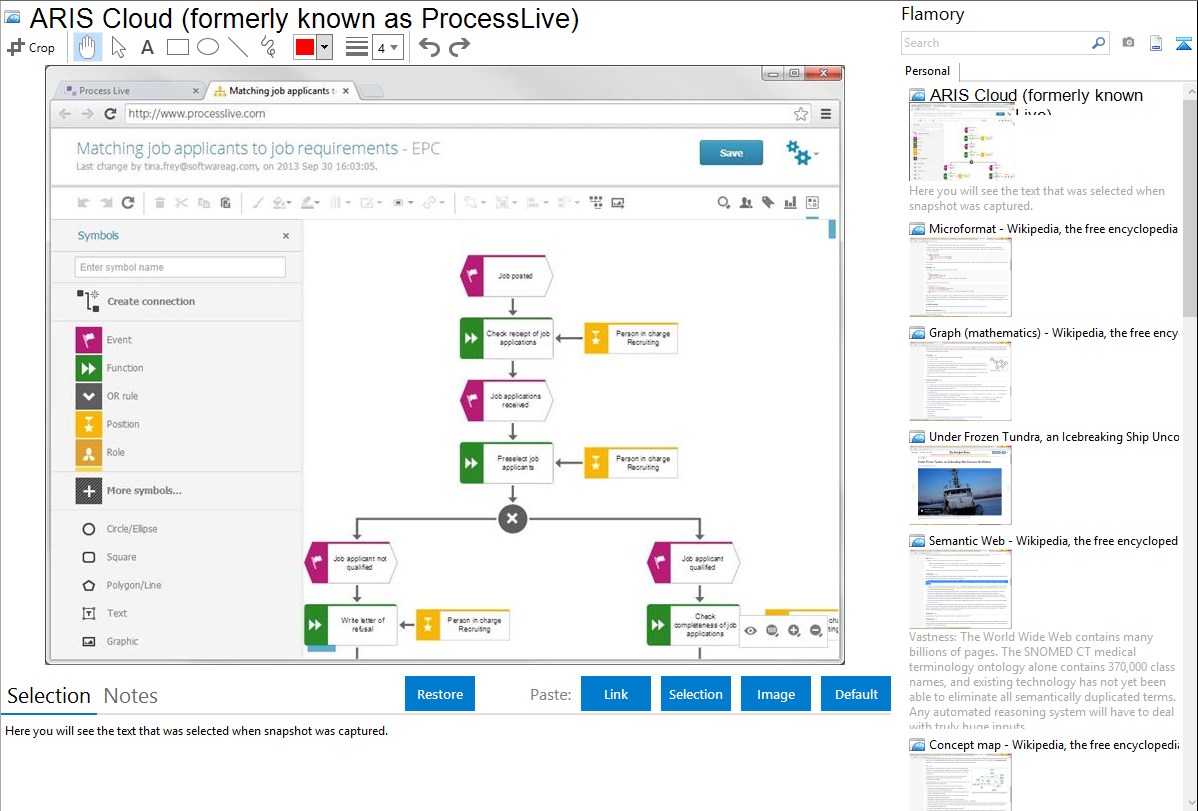This screenshot has height=811, width=1198.
Task: Open Graph (mathematics) snapshot thumbnail
Action: point(960,381)
